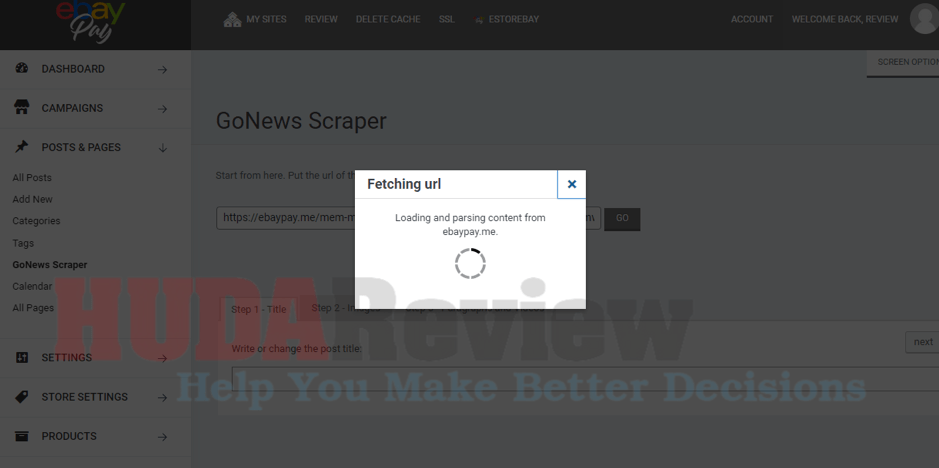Switch to Step 2 - Images tab

click(346, 308)
